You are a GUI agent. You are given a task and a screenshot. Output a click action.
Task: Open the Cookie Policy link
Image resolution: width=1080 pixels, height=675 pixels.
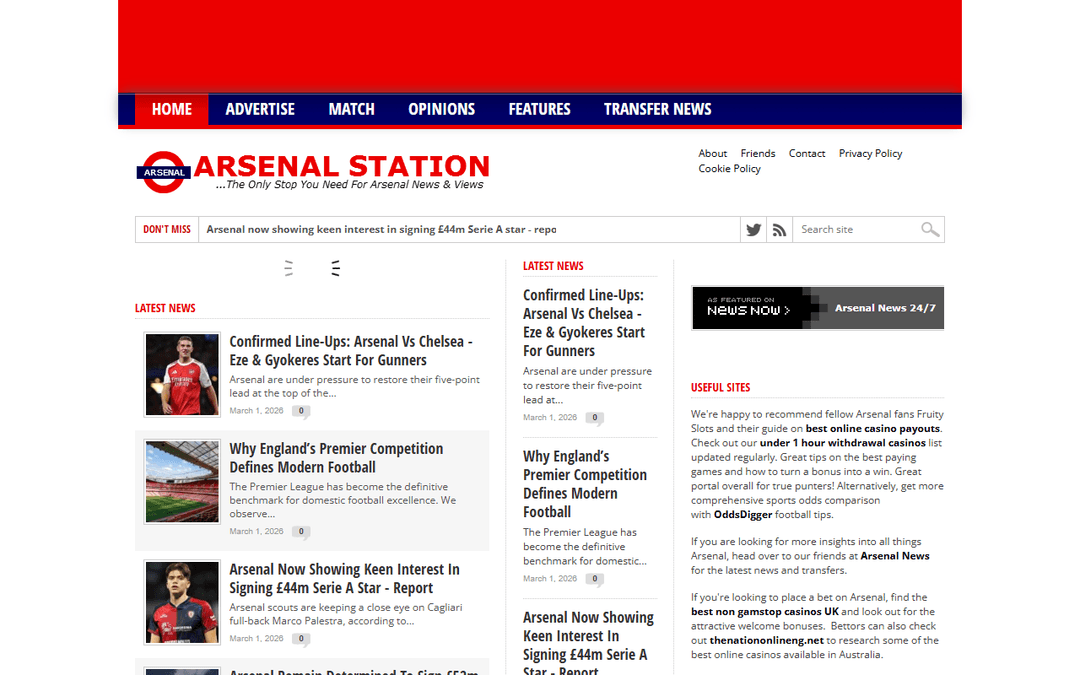pos(729,169)
